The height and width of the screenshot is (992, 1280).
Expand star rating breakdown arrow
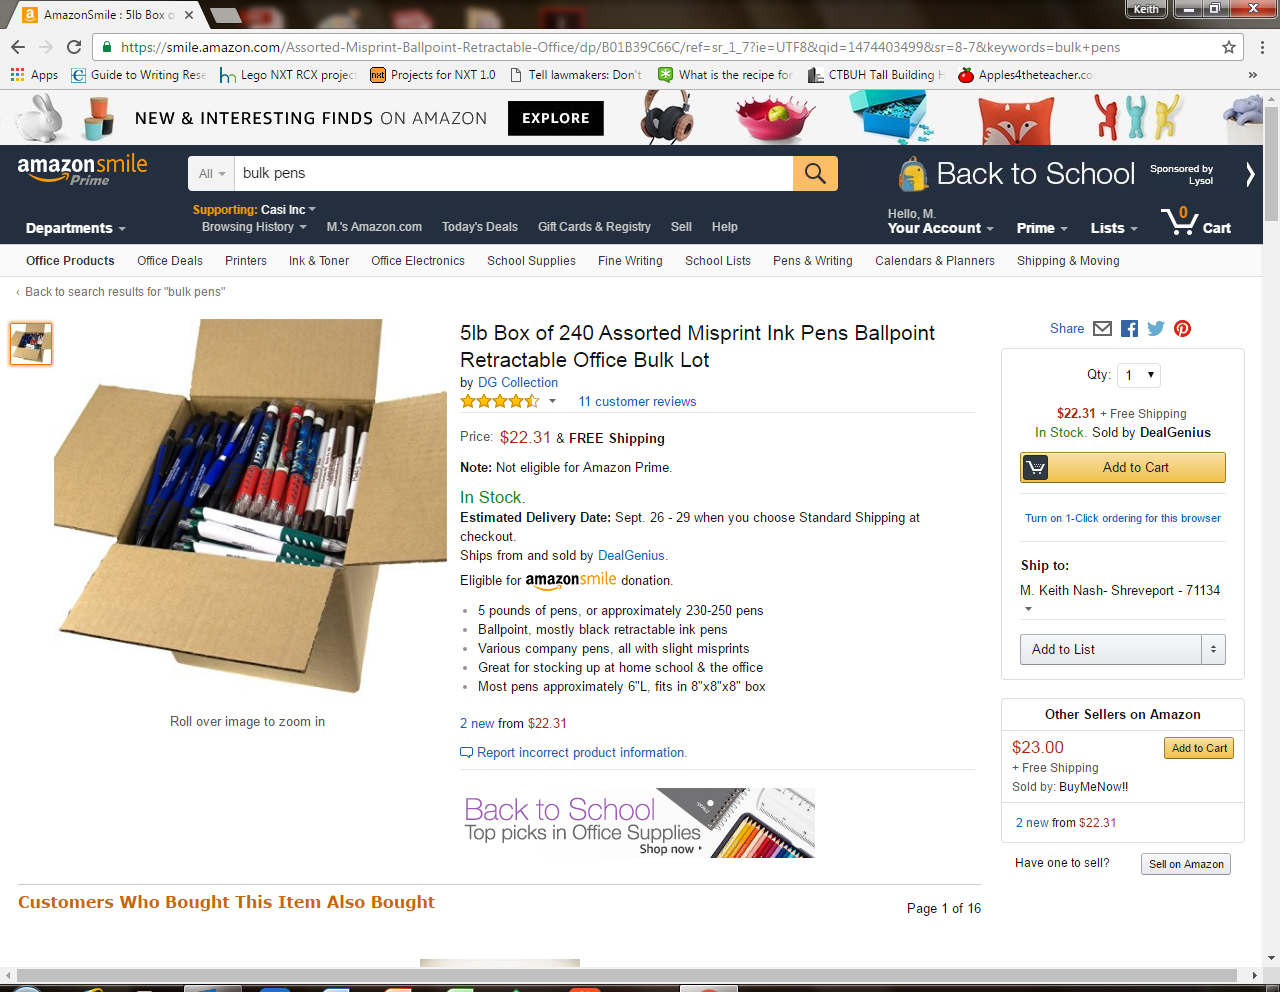(552, 401)
